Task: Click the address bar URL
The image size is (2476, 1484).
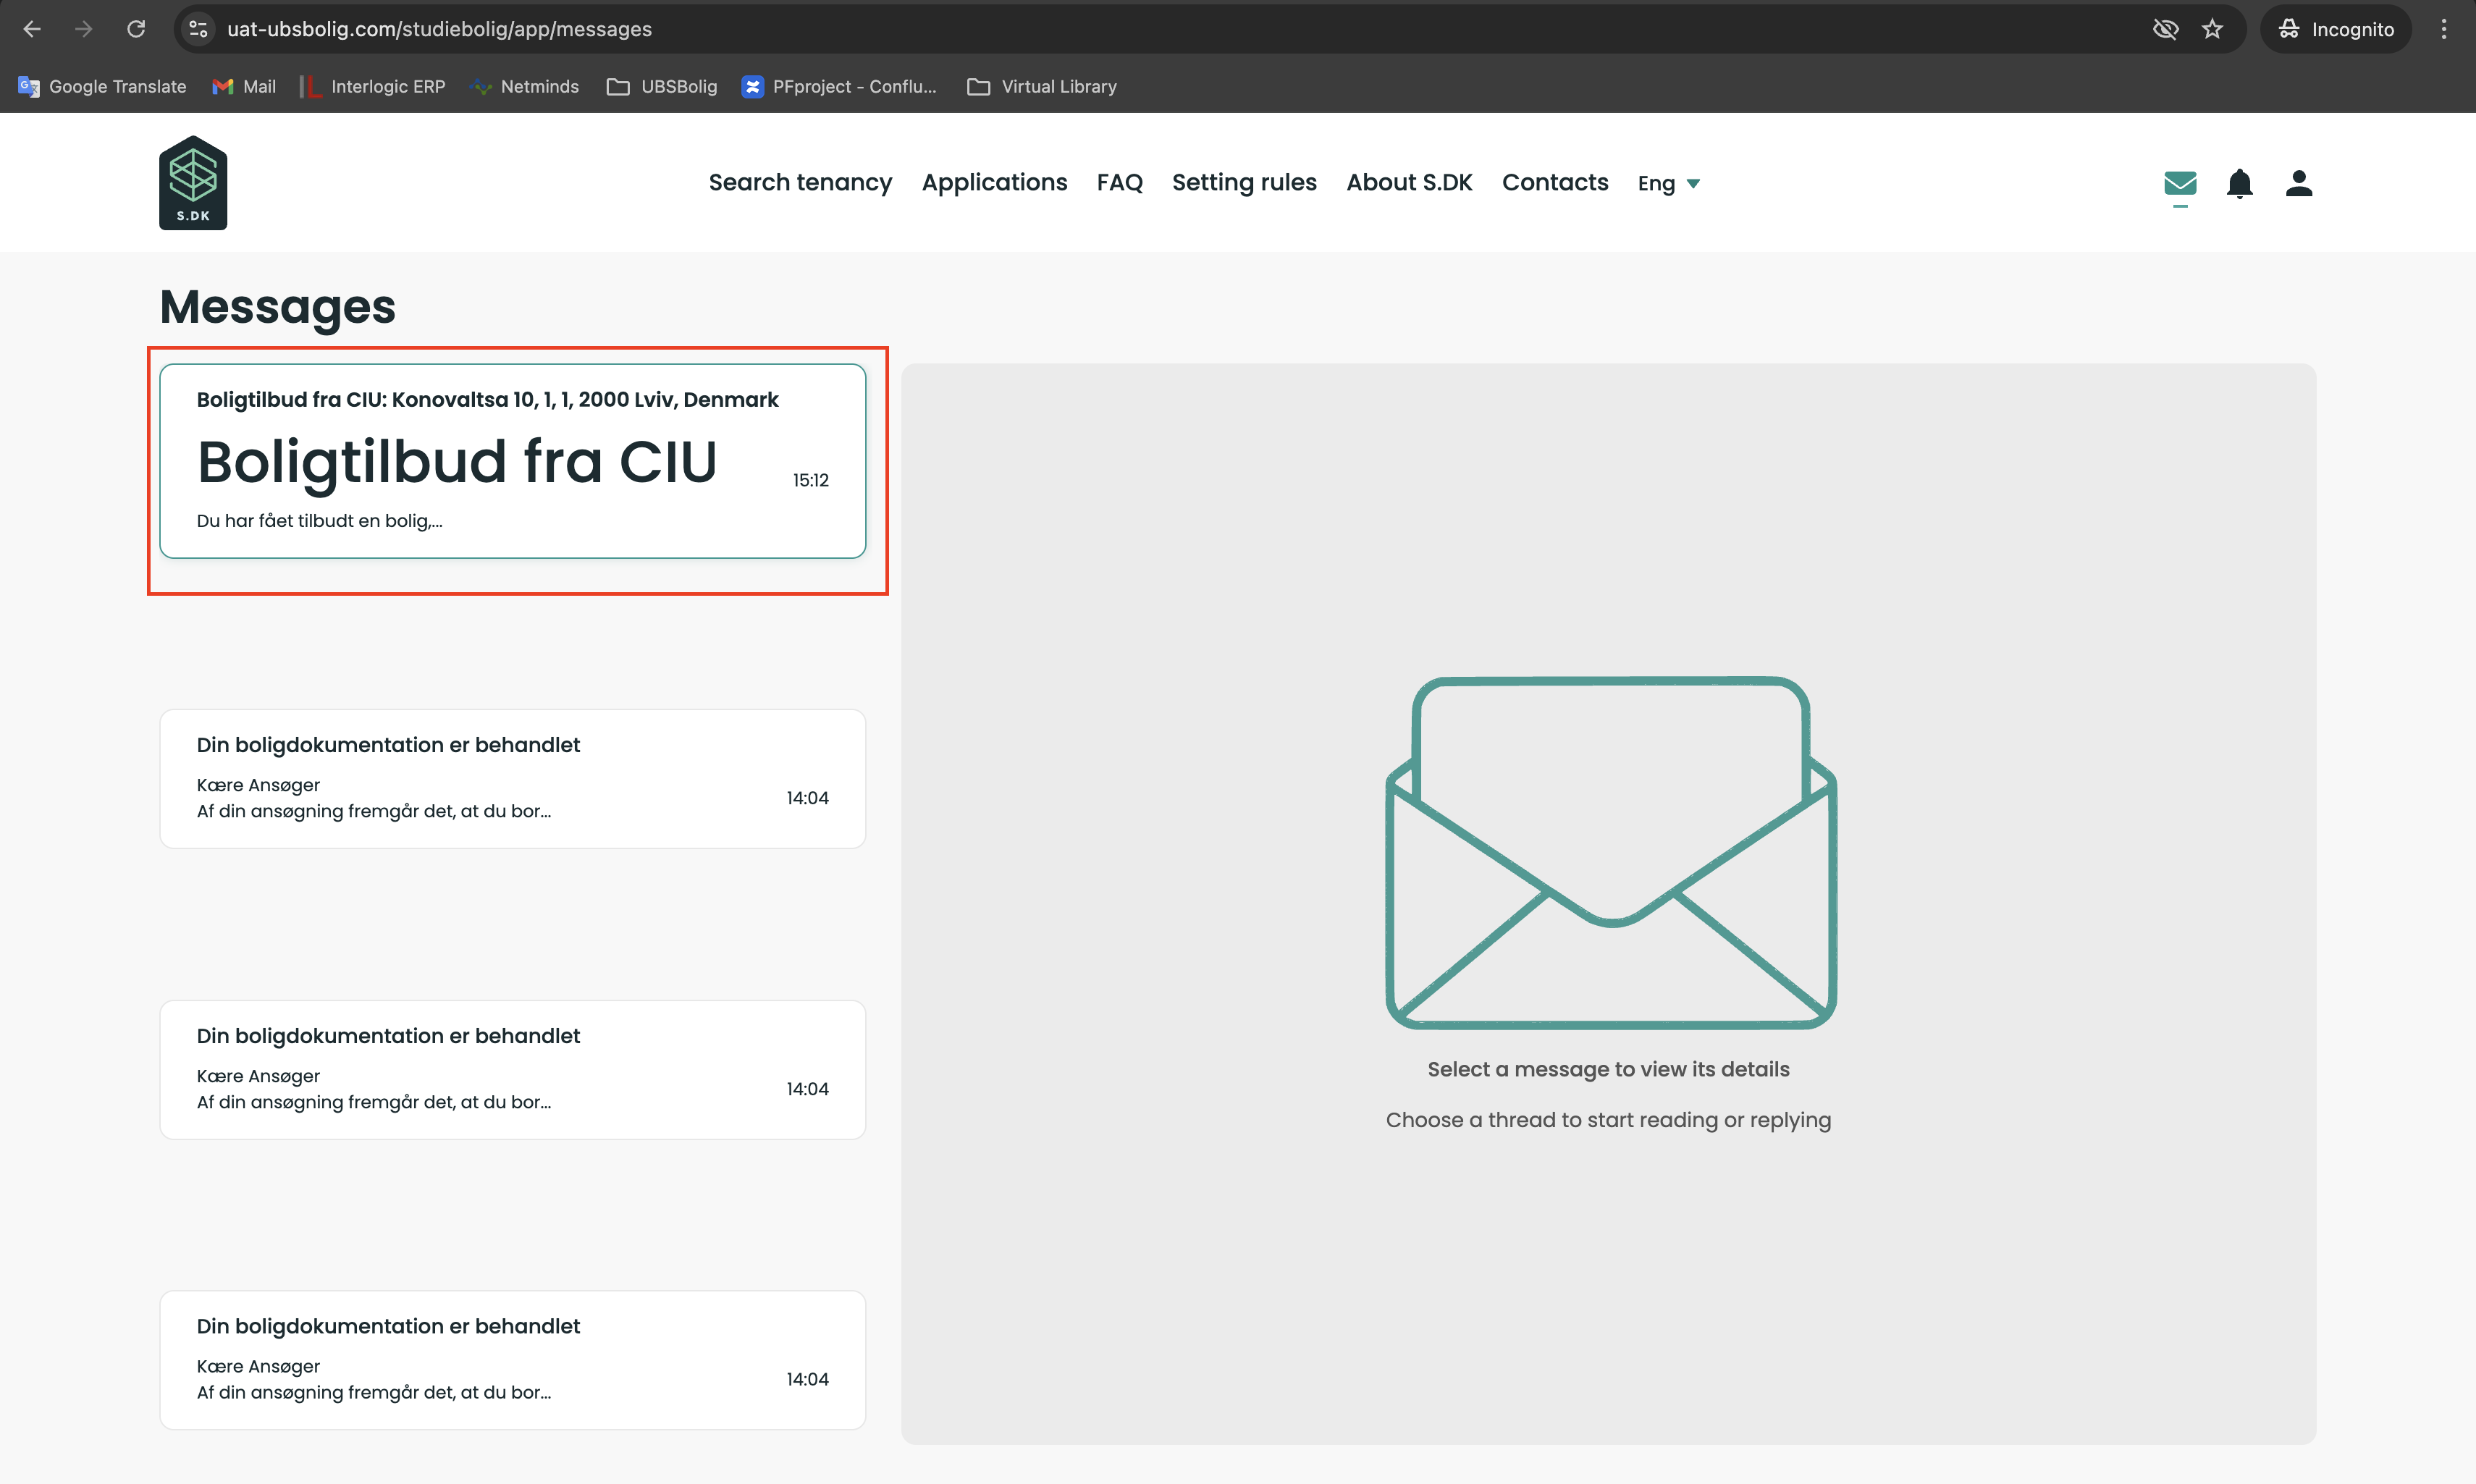Action: pos(439,29)
